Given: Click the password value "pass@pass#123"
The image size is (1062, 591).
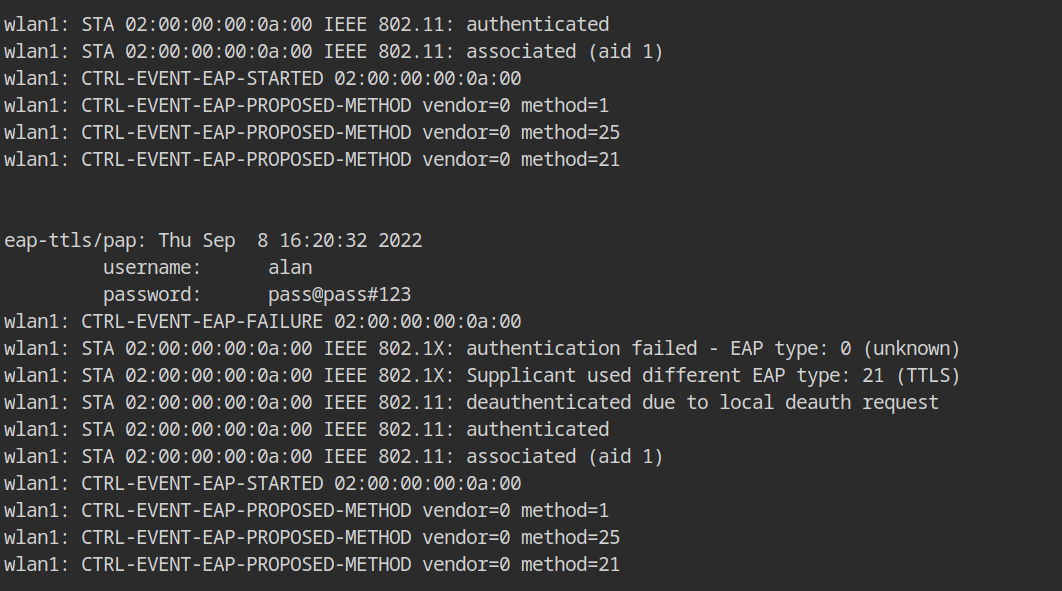Looking at the screenshot, I should point(339,295).
